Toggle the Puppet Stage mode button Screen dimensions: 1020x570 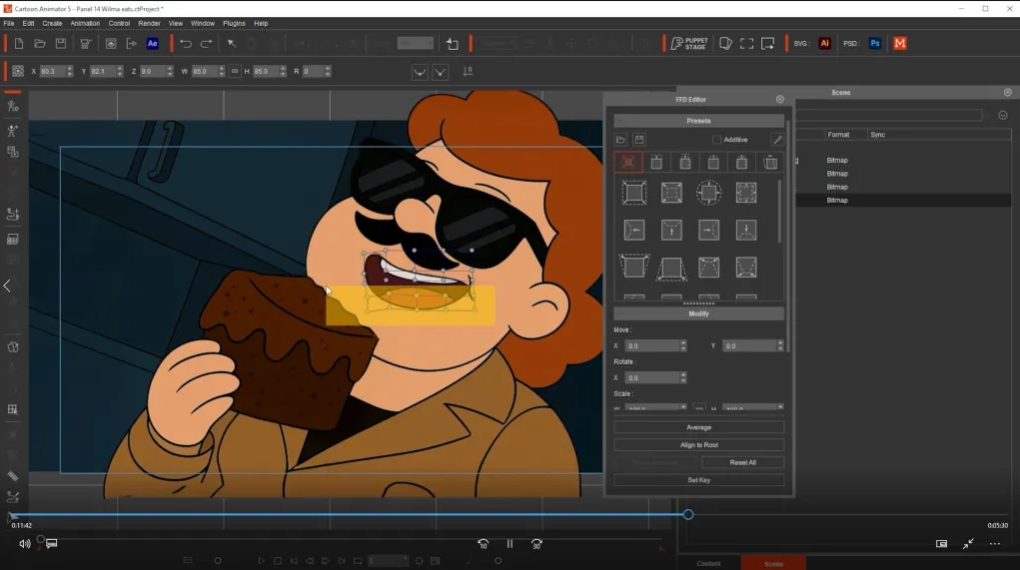pyautogui.click(x=688, y=44)
